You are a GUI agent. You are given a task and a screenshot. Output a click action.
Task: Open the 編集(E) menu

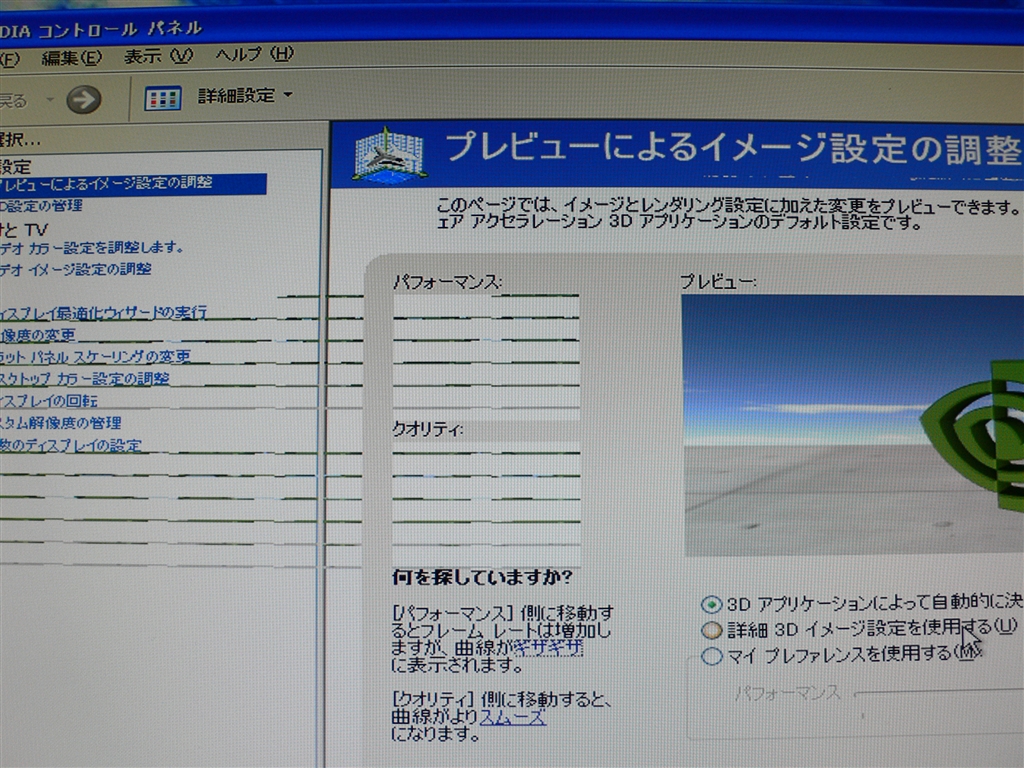pos(71,58)
